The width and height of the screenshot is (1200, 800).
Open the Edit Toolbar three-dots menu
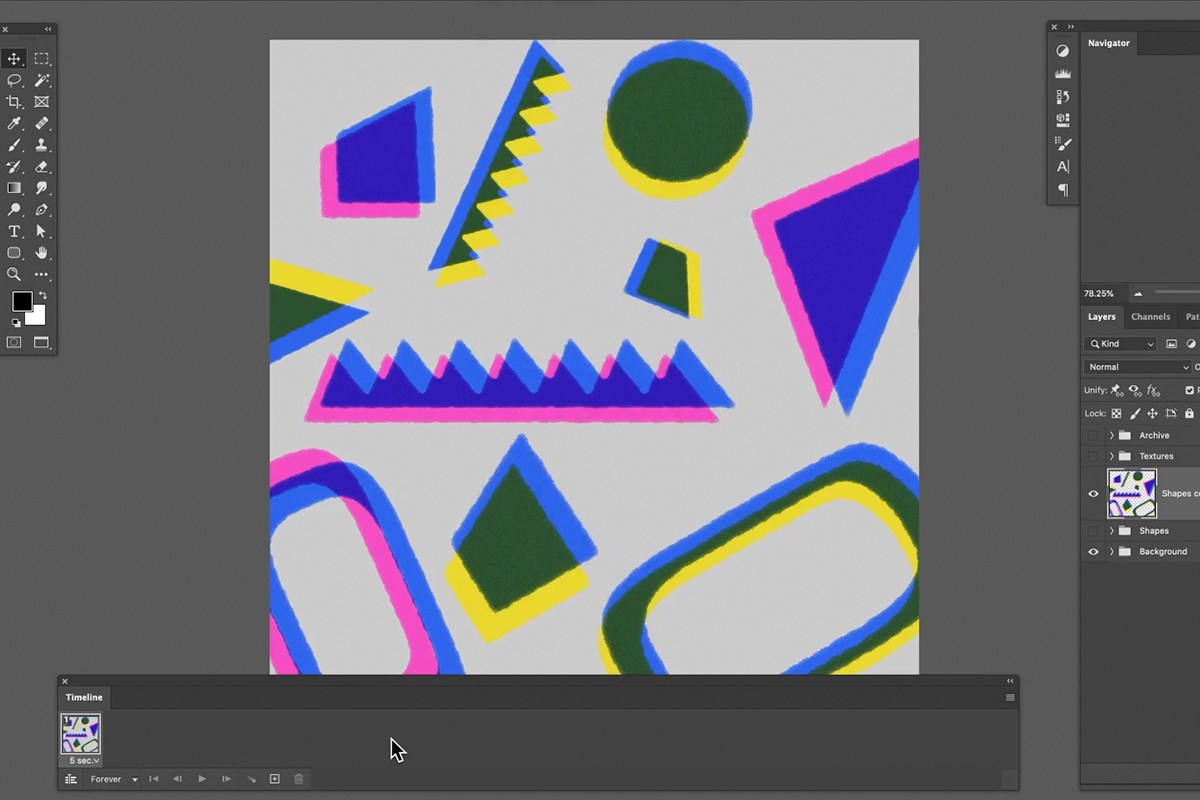[42, 274]
